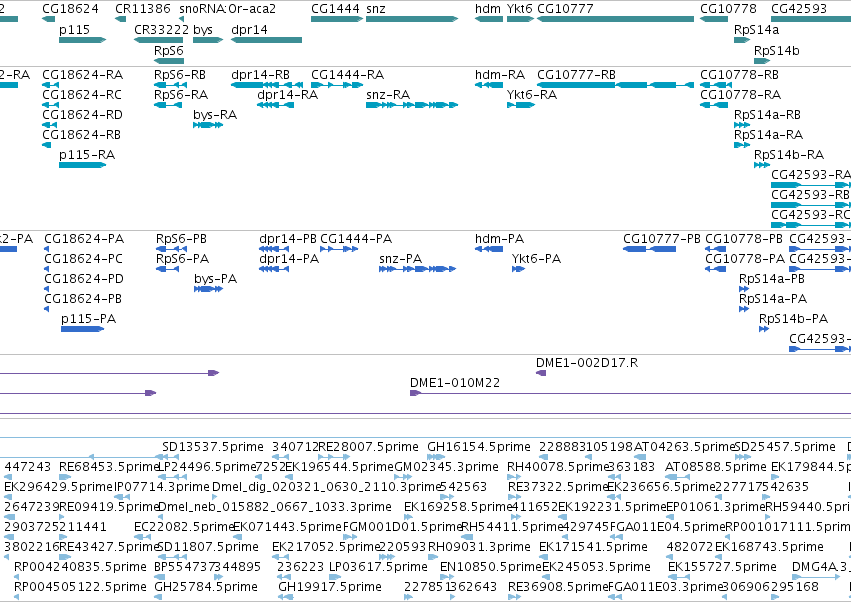Viewport: 851px width, 602px height.
Task: Select the CG10777-PB protein feature
Action: pyautogui.click(x=650, y=249)
